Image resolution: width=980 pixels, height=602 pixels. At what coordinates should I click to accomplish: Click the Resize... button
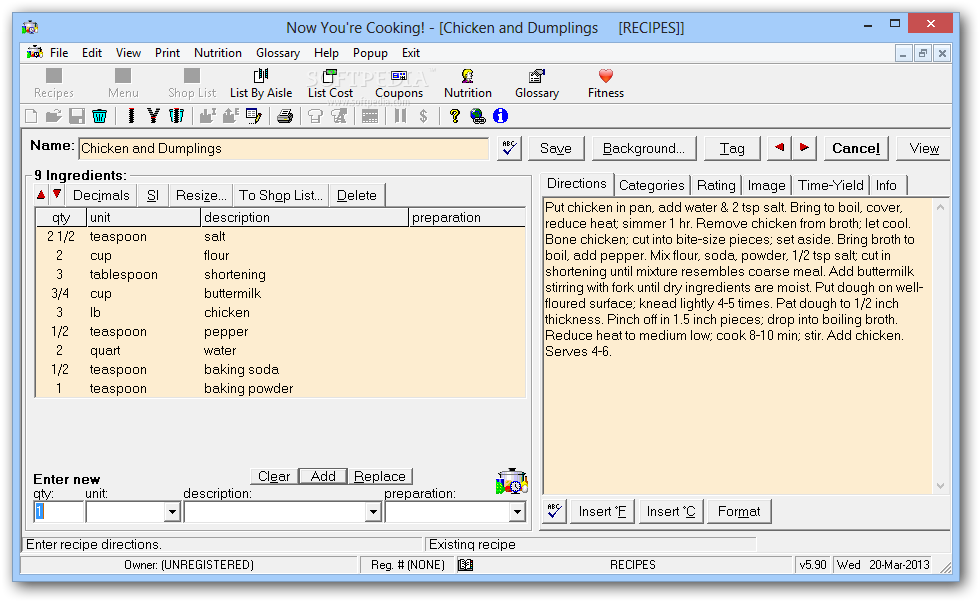coord(201,195)
